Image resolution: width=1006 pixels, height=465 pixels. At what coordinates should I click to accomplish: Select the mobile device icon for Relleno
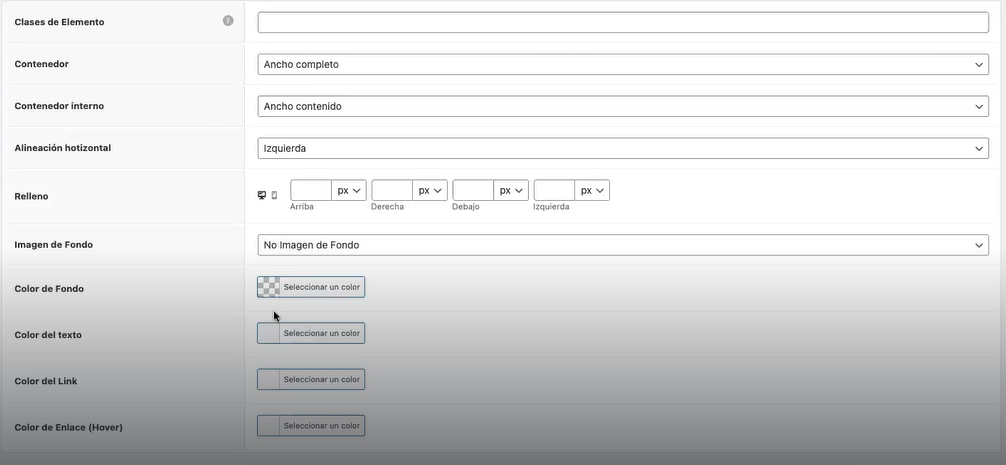point(275,195)
